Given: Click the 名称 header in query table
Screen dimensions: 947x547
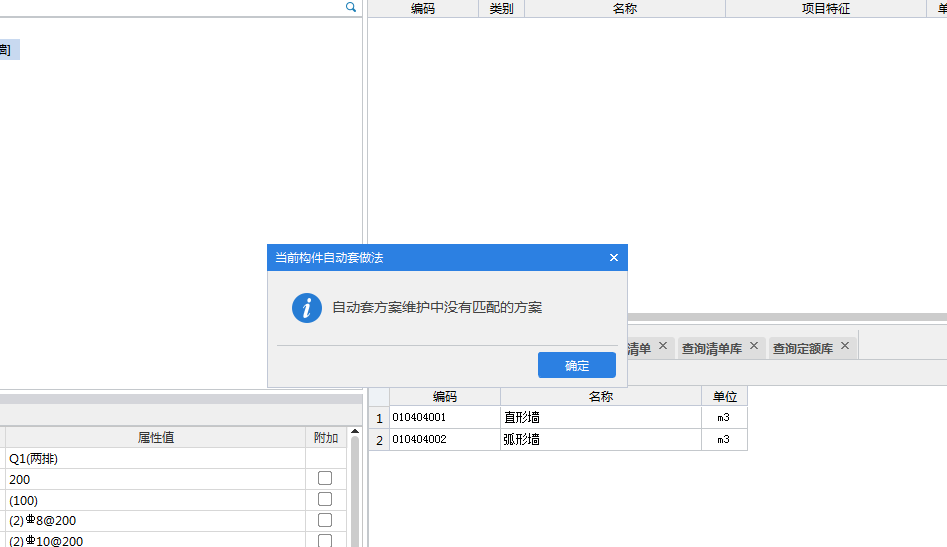Looking at the screenshot, I should pyautogui.click(x=600, y=397).
